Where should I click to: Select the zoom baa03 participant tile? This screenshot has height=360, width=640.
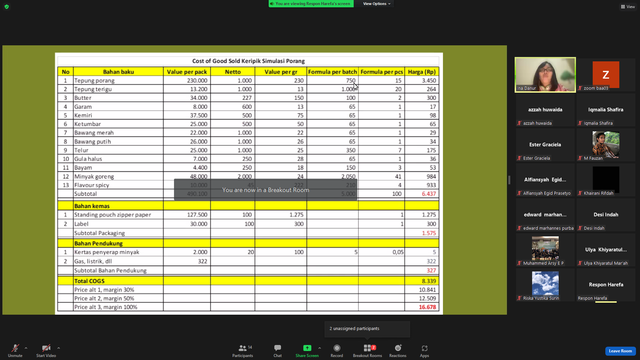pyautogui.click(x=606, y=75)
